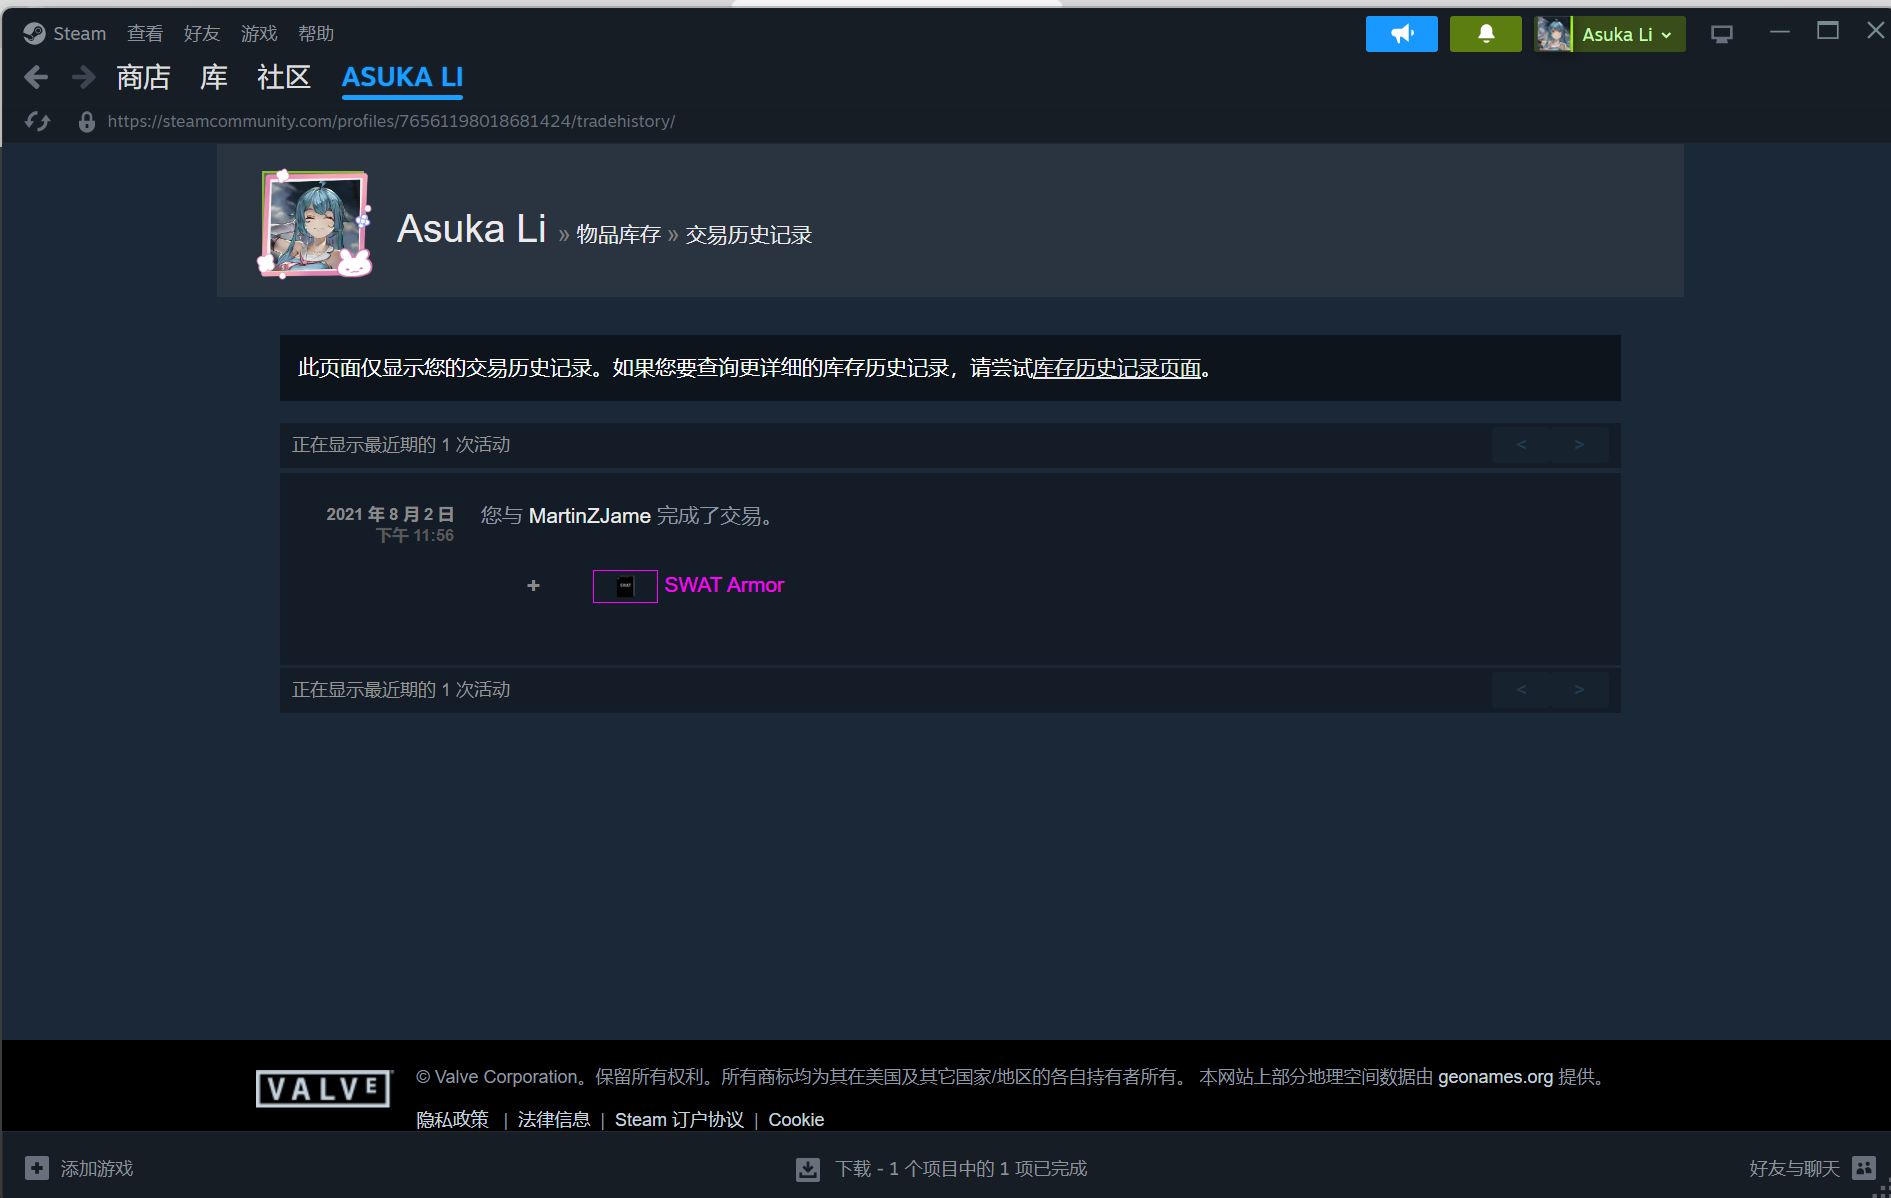Viewport: 1891px width, 1198px height.
Task: Click bottom next page arrow button
Action: pos(1579,690)
